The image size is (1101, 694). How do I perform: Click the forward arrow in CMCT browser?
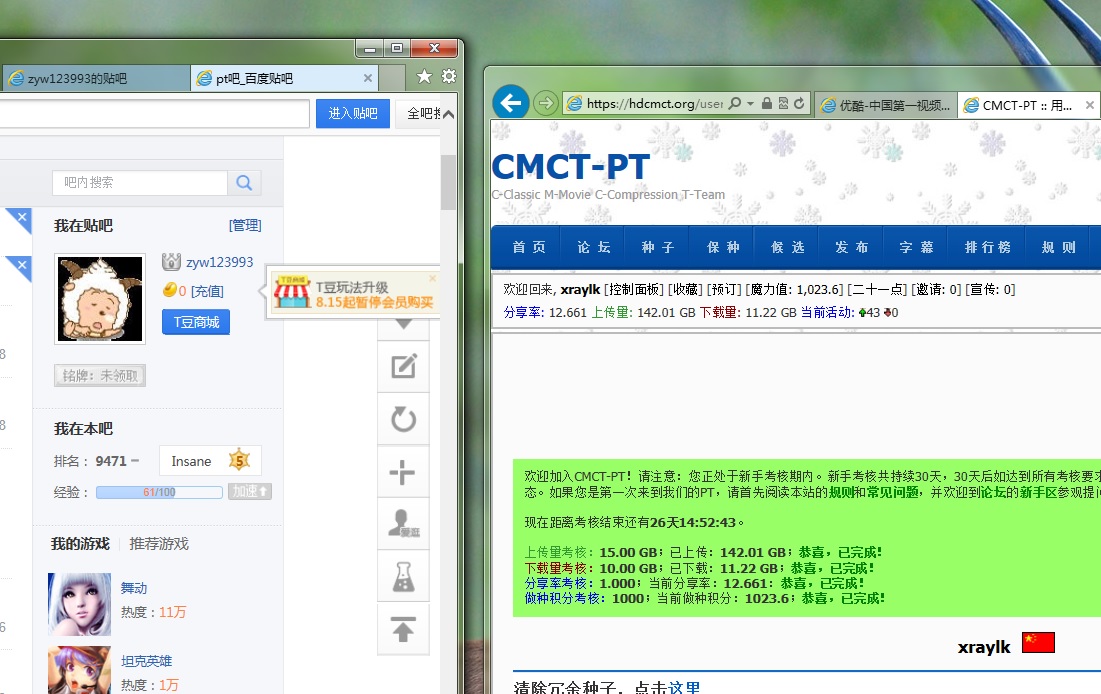546,103
